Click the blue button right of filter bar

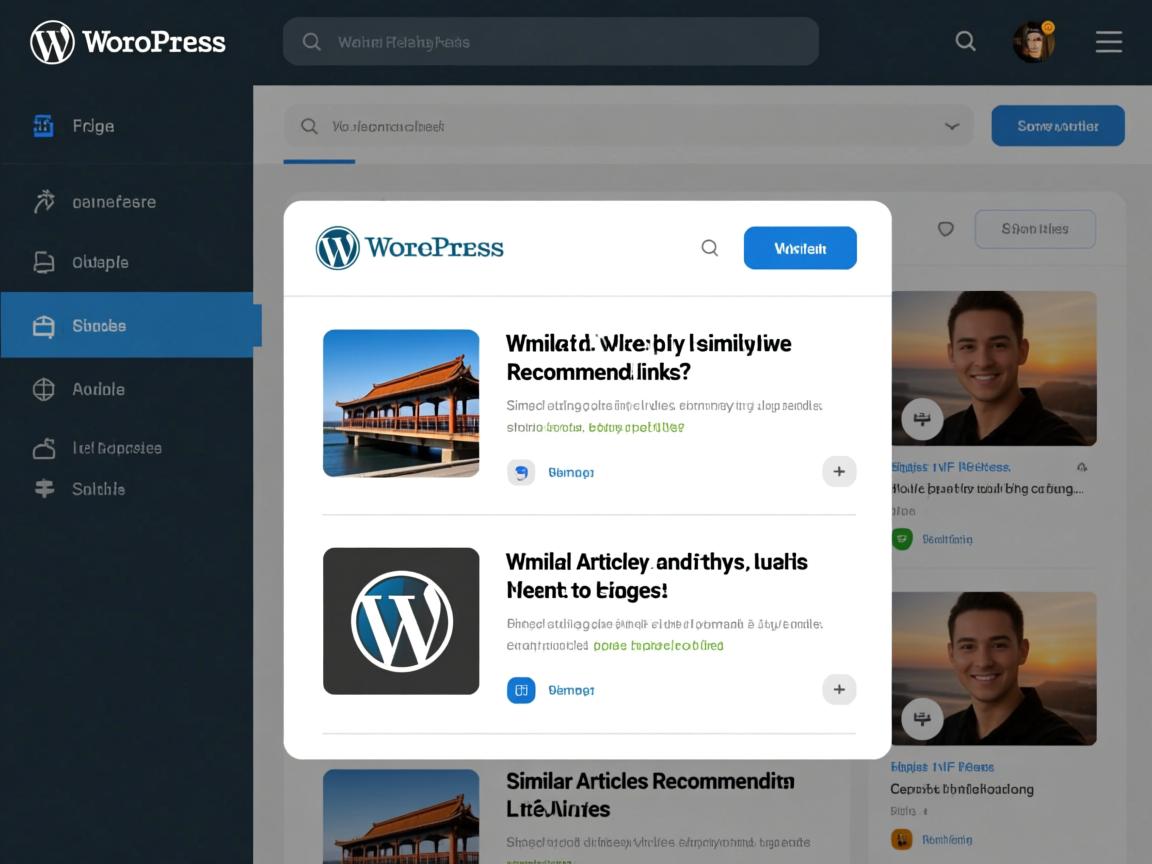pyautogui.click(x=1057, y=126)
